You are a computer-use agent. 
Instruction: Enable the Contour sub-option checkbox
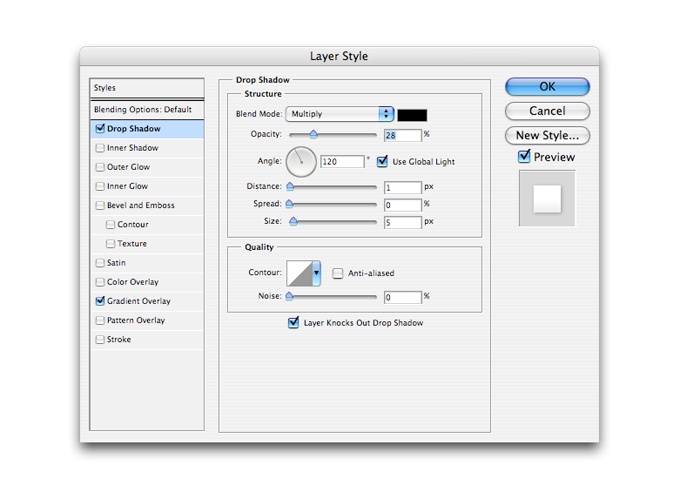(x=111, y=224)
